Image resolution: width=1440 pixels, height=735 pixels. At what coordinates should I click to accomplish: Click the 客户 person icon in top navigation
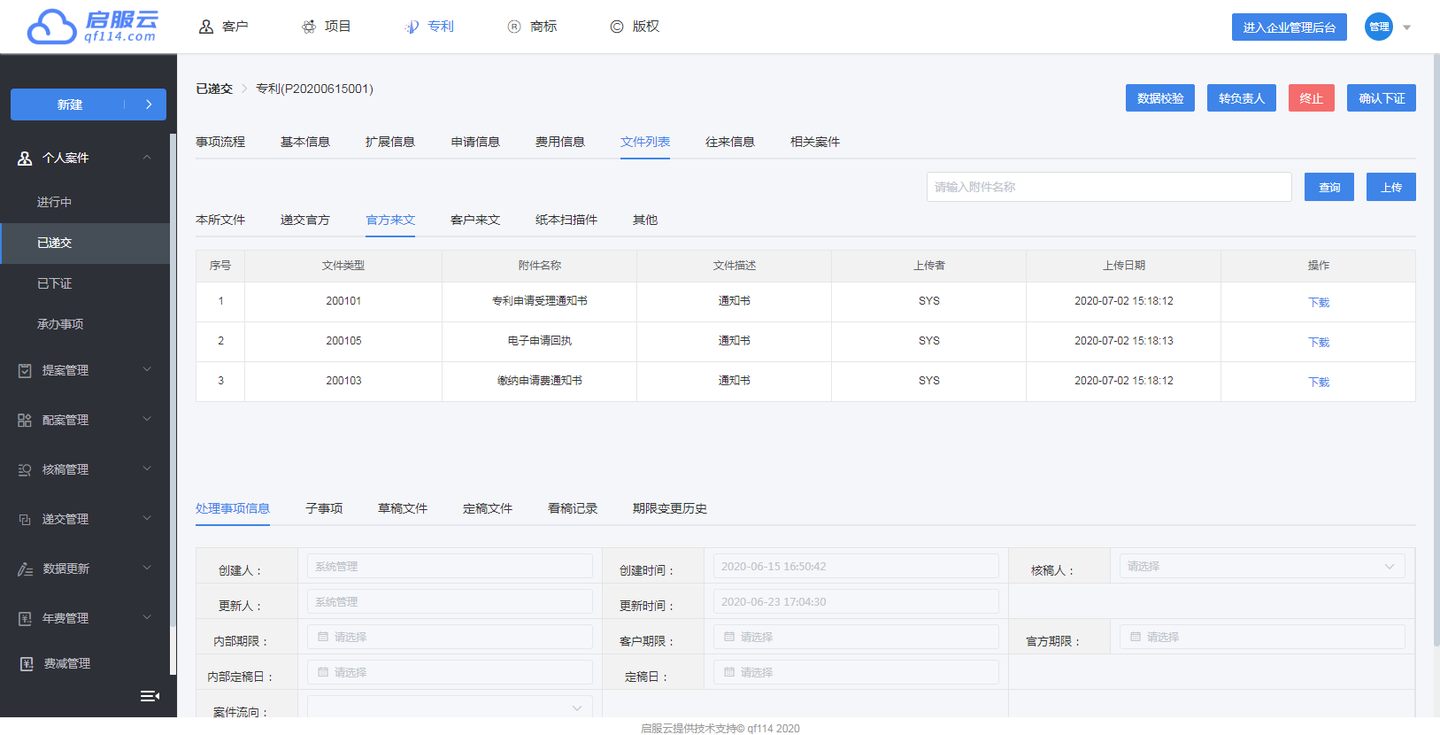(x=206, y=26)
